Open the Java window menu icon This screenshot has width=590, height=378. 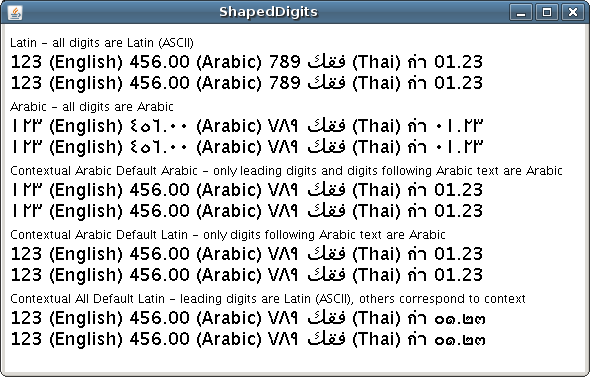[x=15, y=12]
